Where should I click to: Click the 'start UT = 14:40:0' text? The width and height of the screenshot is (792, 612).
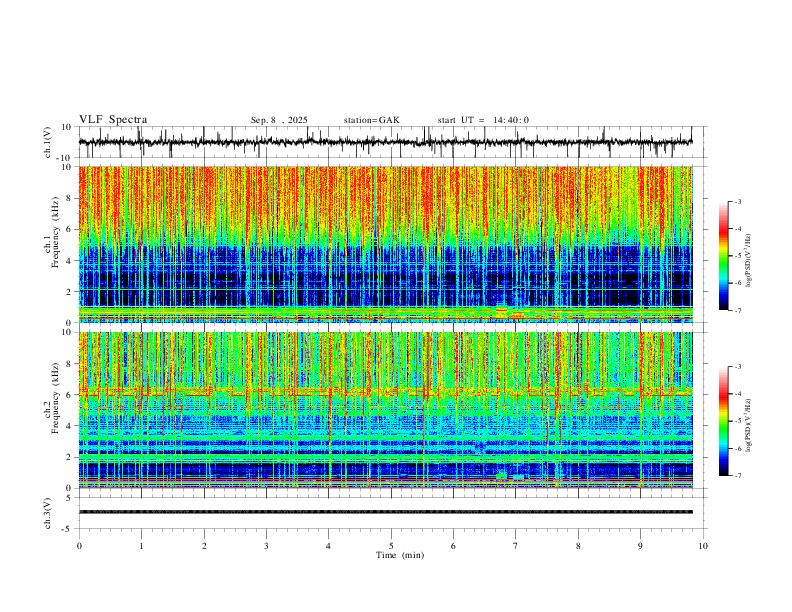pyautogui.click(x=483, y=120)
